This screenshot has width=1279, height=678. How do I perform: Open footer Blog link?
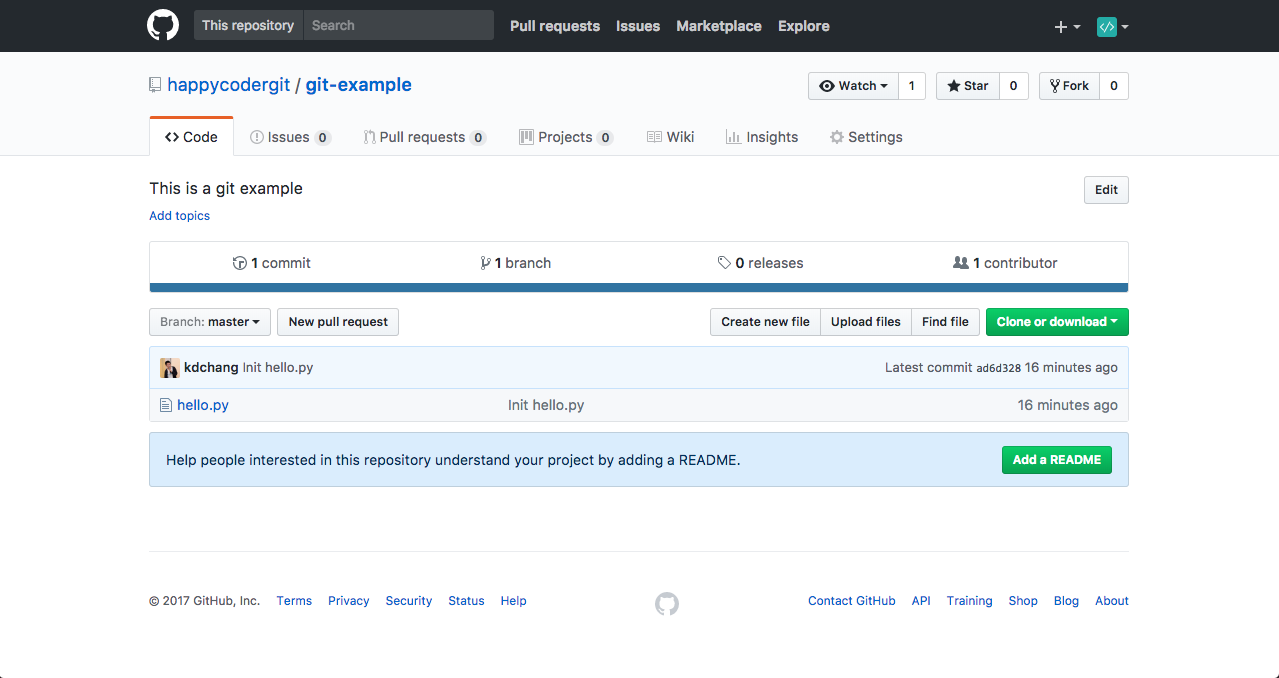click(x=1066, y=601)
